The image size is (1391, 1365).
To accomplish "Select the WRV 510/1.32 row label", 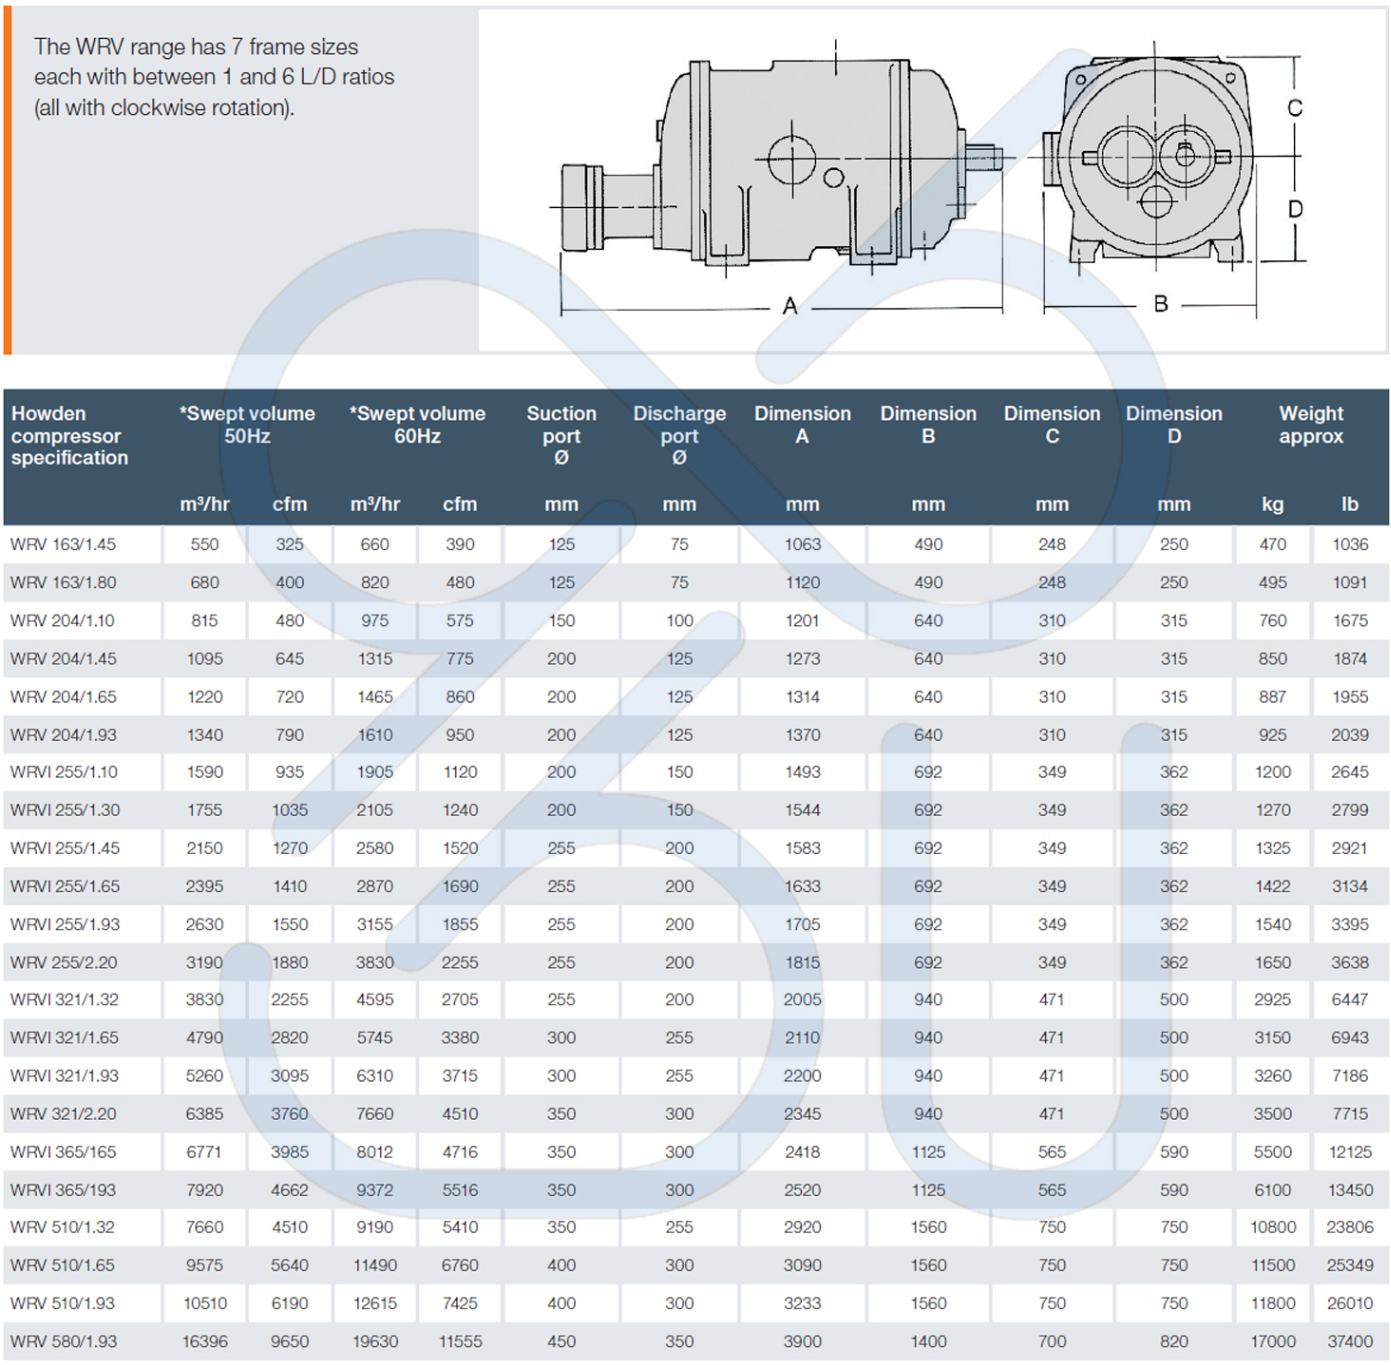I will pyautogui.click(x=63, y=1227).
